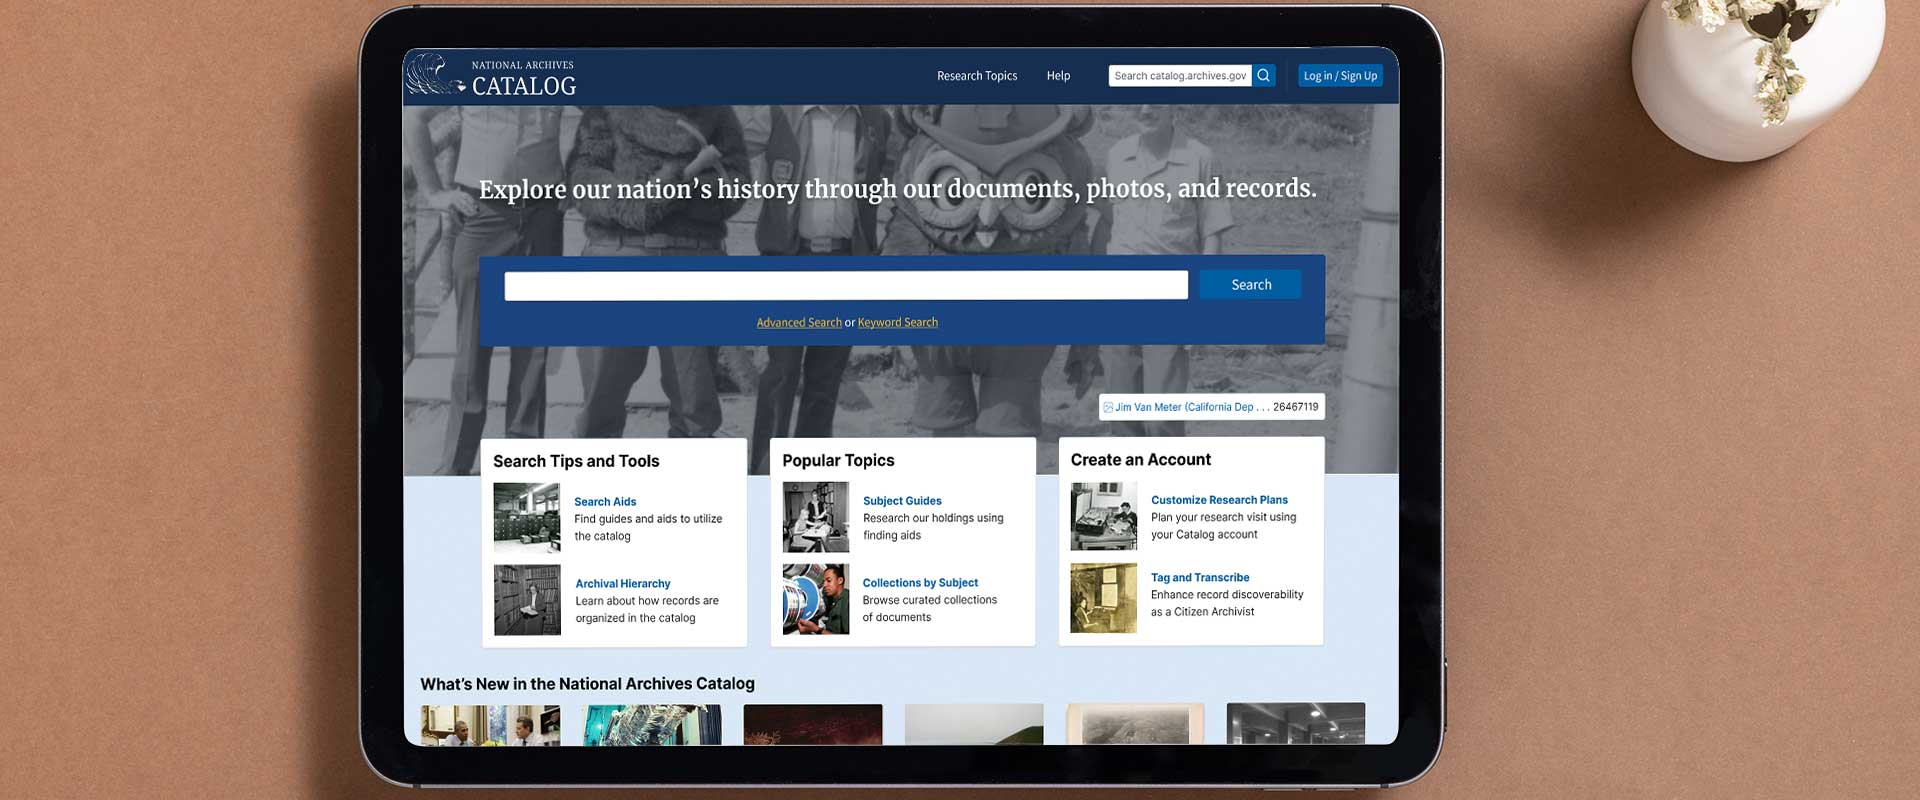Click the Jim Van Meter photo credit link
The height and width of the screenshot is (800, 1920).
[x=1184, y=407]
